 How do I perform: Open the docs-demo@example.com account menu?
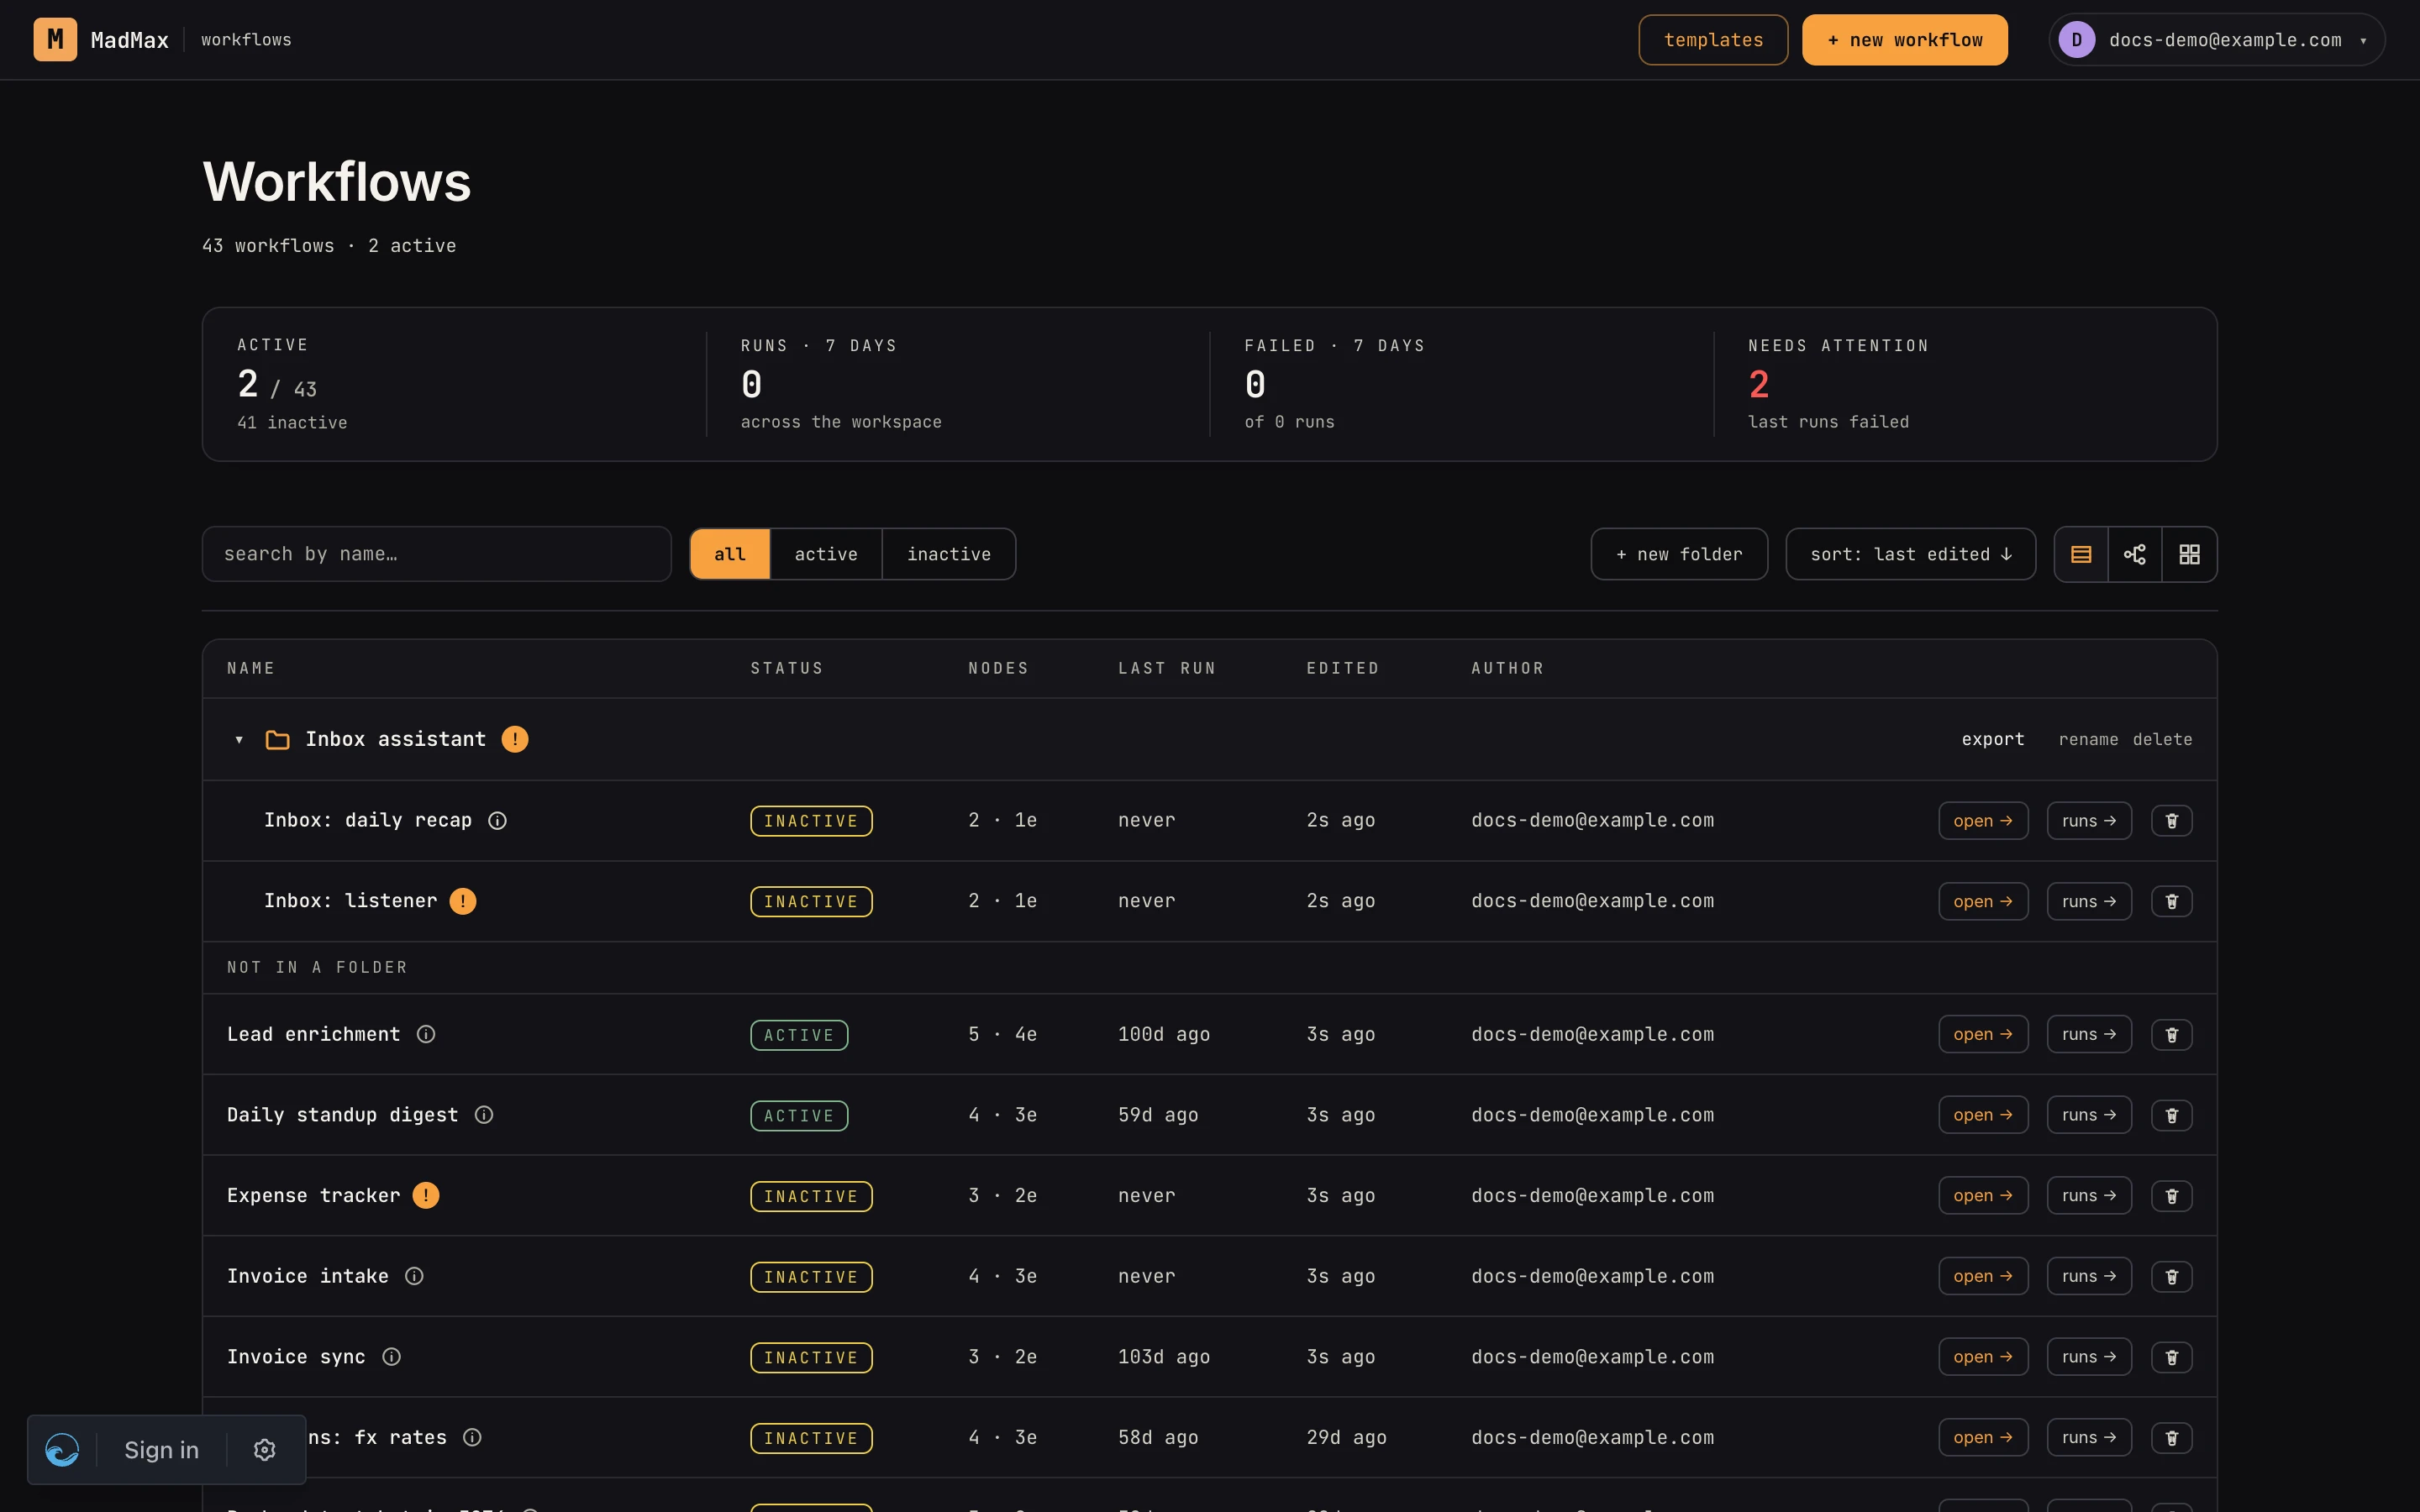tap(2216, 40)
